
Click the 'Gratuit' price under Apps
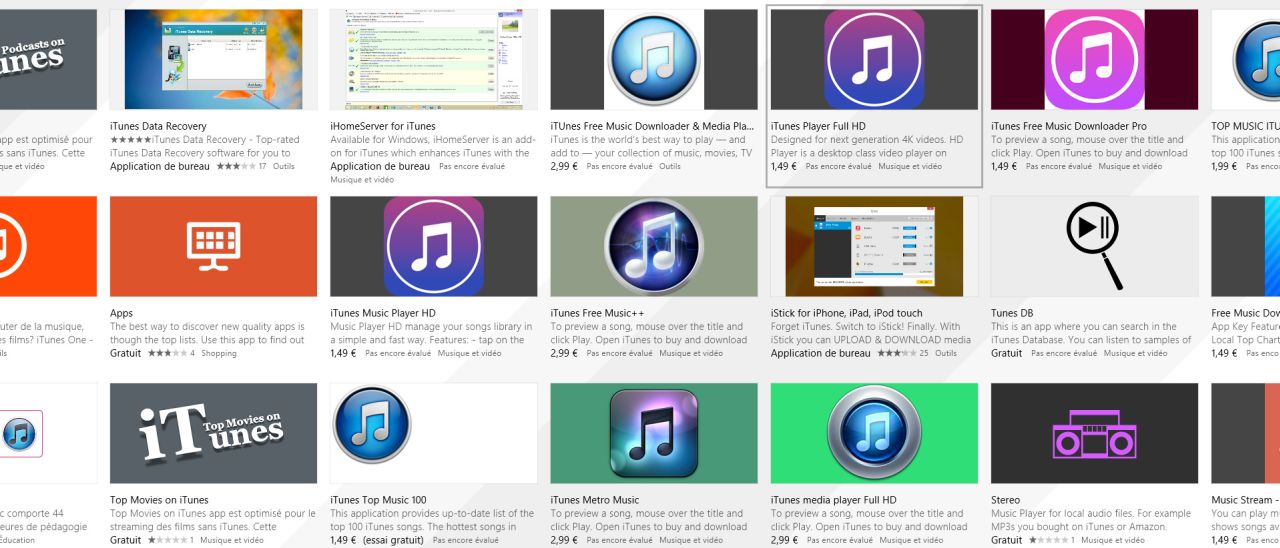(x=125, y=353)
